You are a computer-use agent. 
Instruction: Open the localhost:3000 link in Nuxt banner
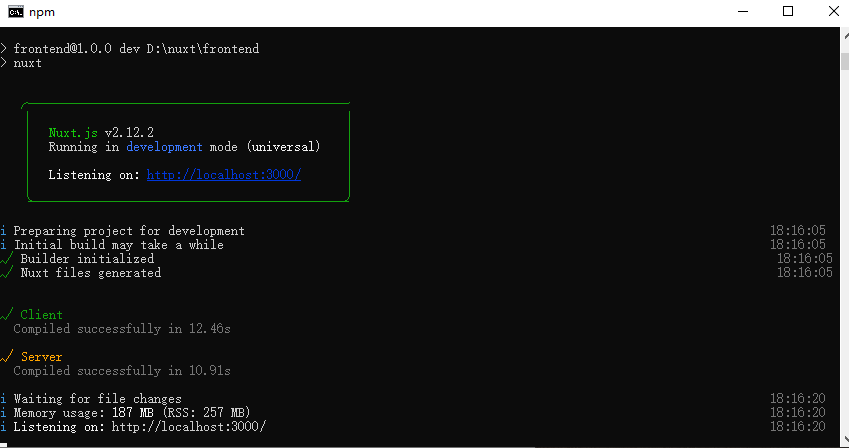click(x=224, y=175)
